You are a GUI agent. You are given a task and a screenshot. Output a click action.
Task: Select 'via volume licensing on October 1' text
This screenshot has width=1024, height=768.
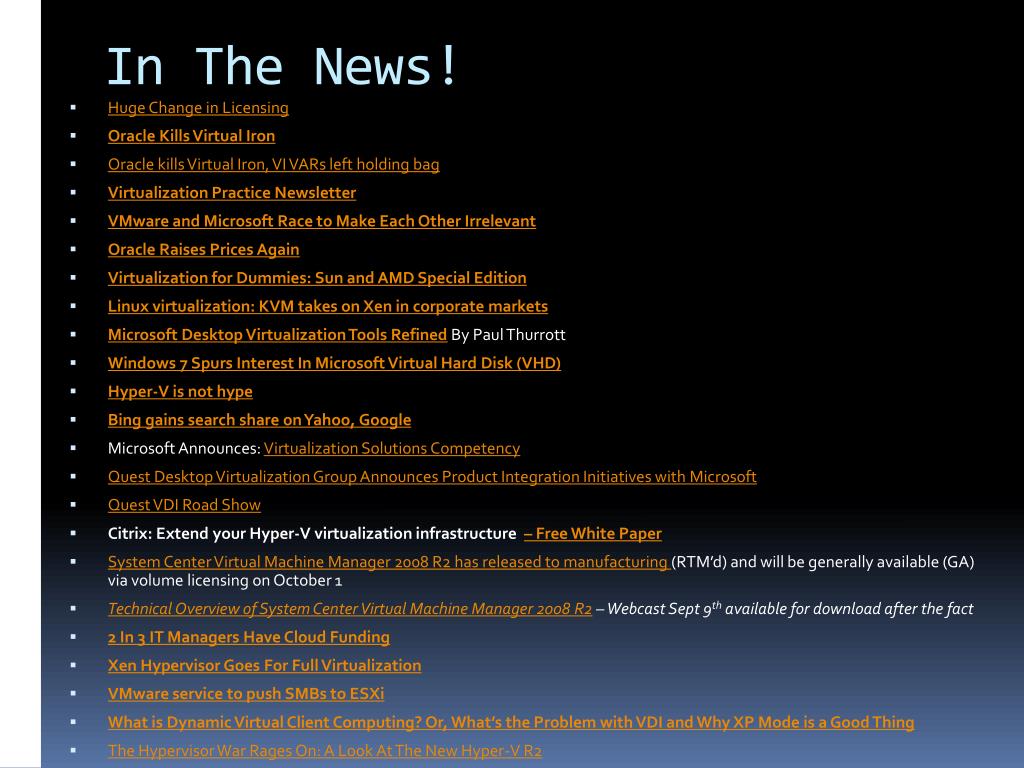(225, 581)
